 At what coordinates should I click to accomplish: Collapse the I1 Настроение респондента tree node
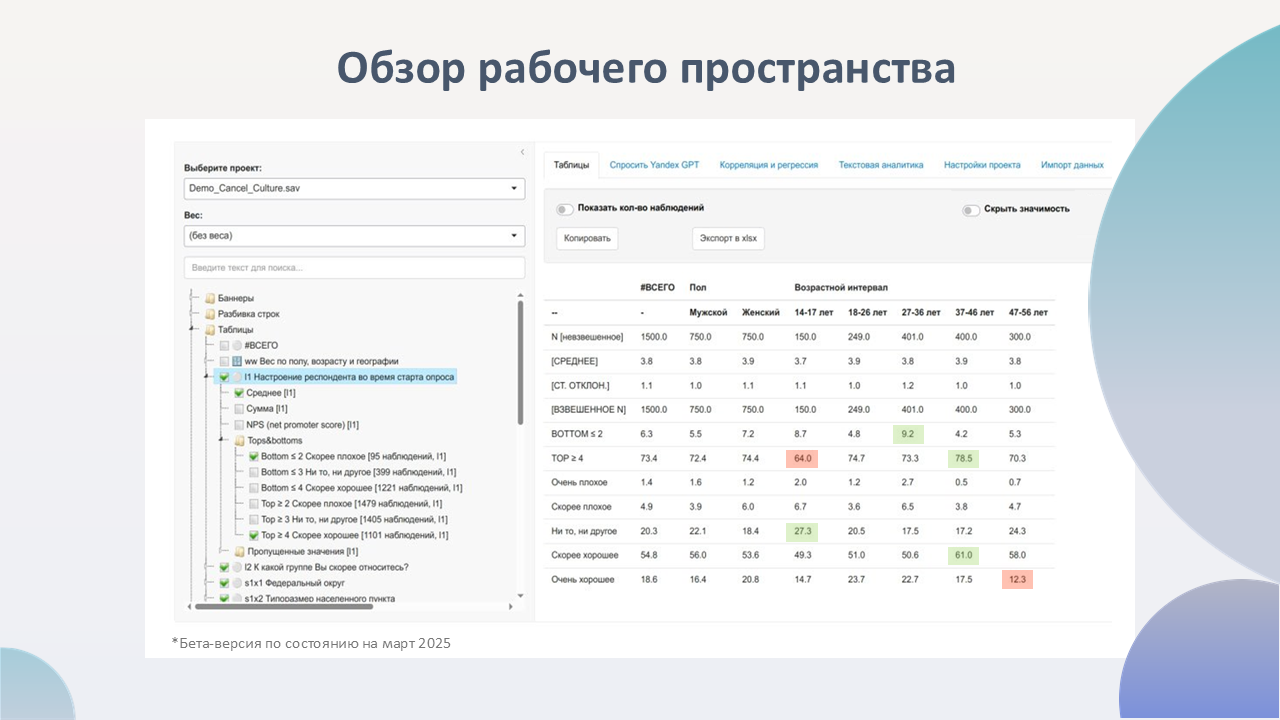[207, 377]
